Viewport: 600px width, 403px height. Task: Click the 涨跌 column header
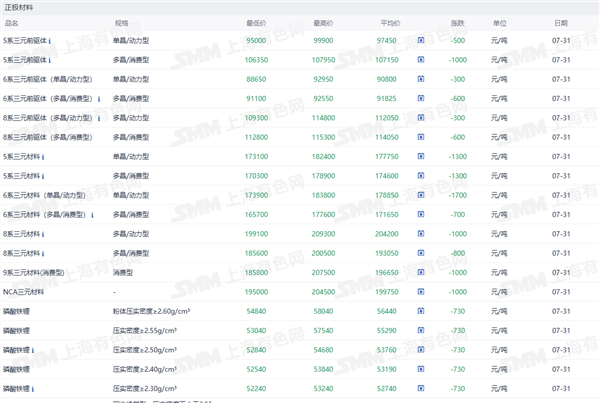tap(458, 23)
